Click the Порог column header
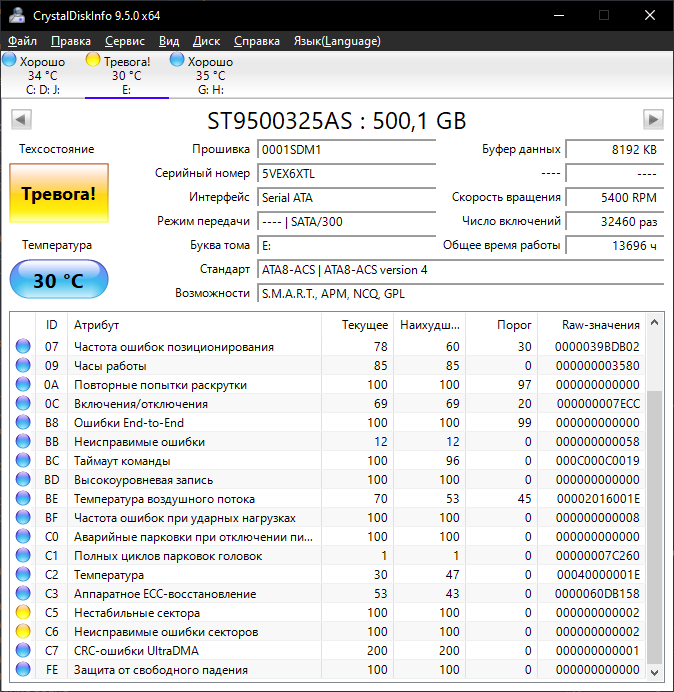The image size is (674, 692). pos(501,325)
